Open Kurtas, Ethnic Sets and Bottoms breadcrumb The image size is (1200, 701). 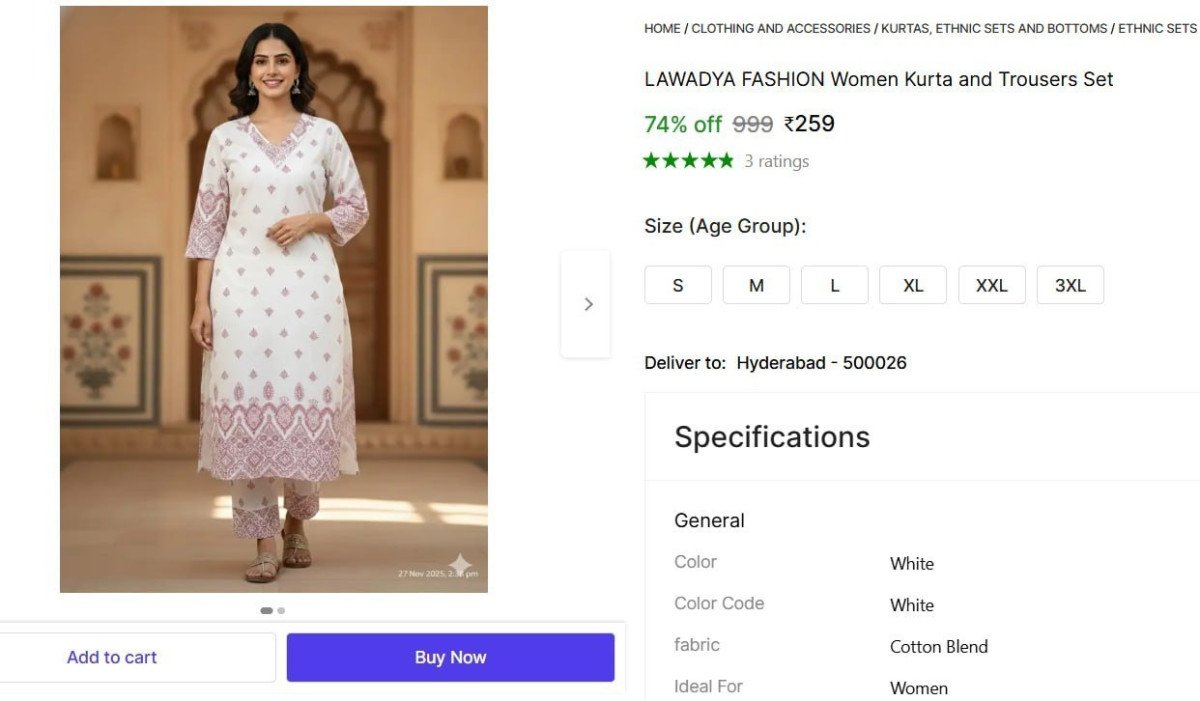[994, 29]
